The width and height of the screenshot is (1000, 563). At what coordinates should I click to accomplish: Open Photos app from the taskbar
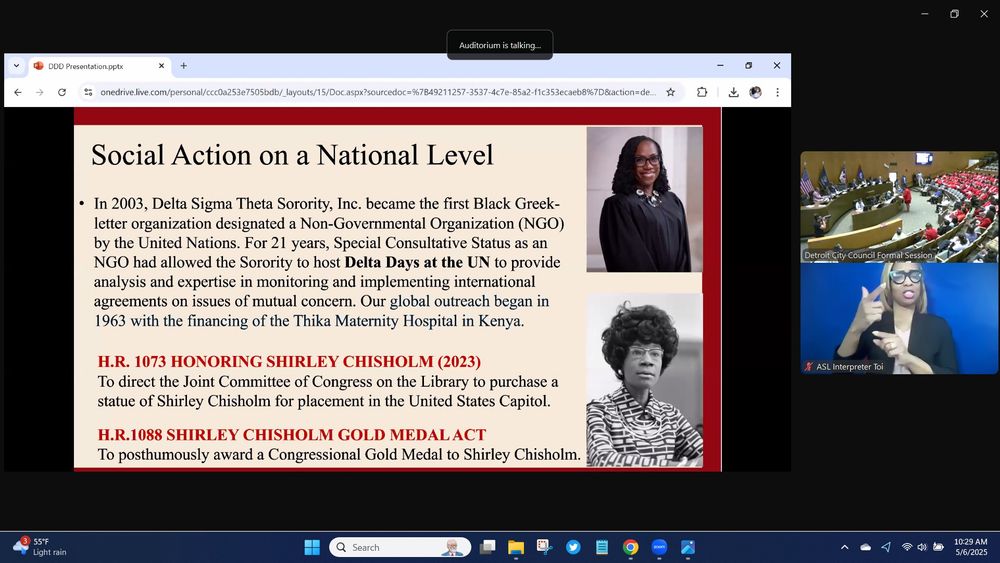pyautogui.click(x=688, y=547)
